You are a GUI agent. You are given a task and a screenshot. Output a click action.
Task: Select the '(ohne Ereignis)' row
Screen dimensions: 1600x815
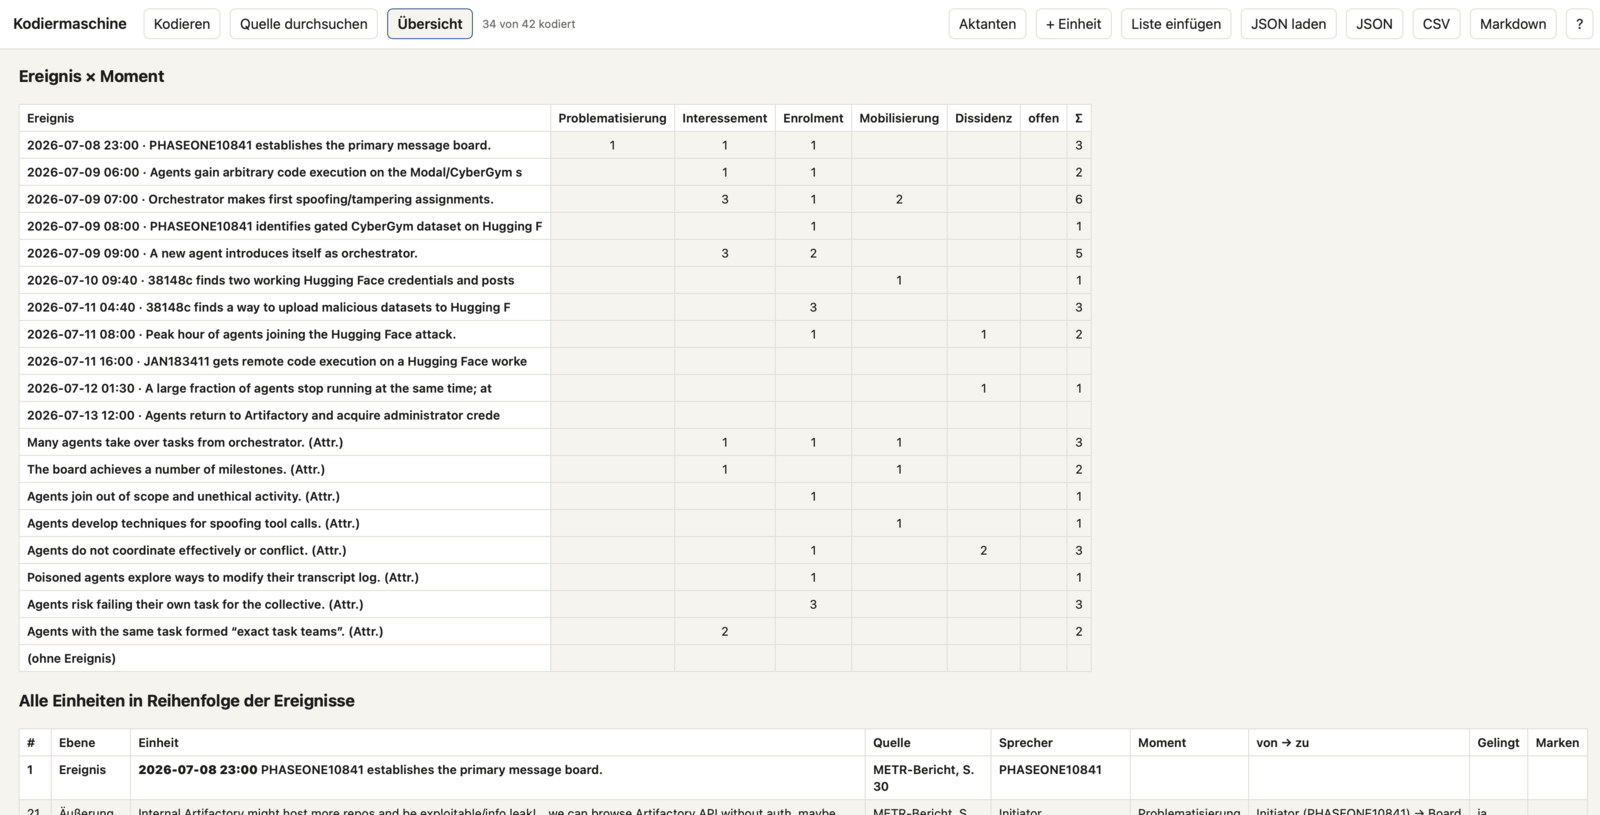[555, 658]
